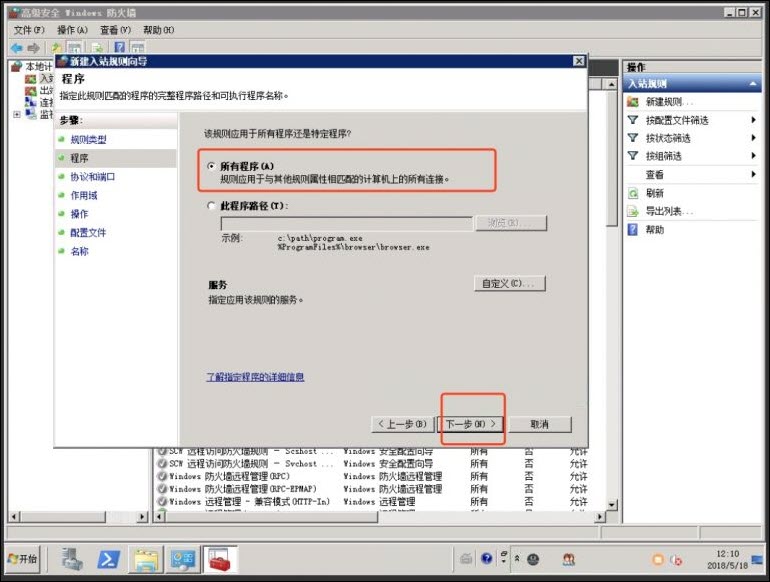Click the back arrow in the toolbar
This screenshot has height=582, width=770.
pyautogui.click(x=17, y=47)
